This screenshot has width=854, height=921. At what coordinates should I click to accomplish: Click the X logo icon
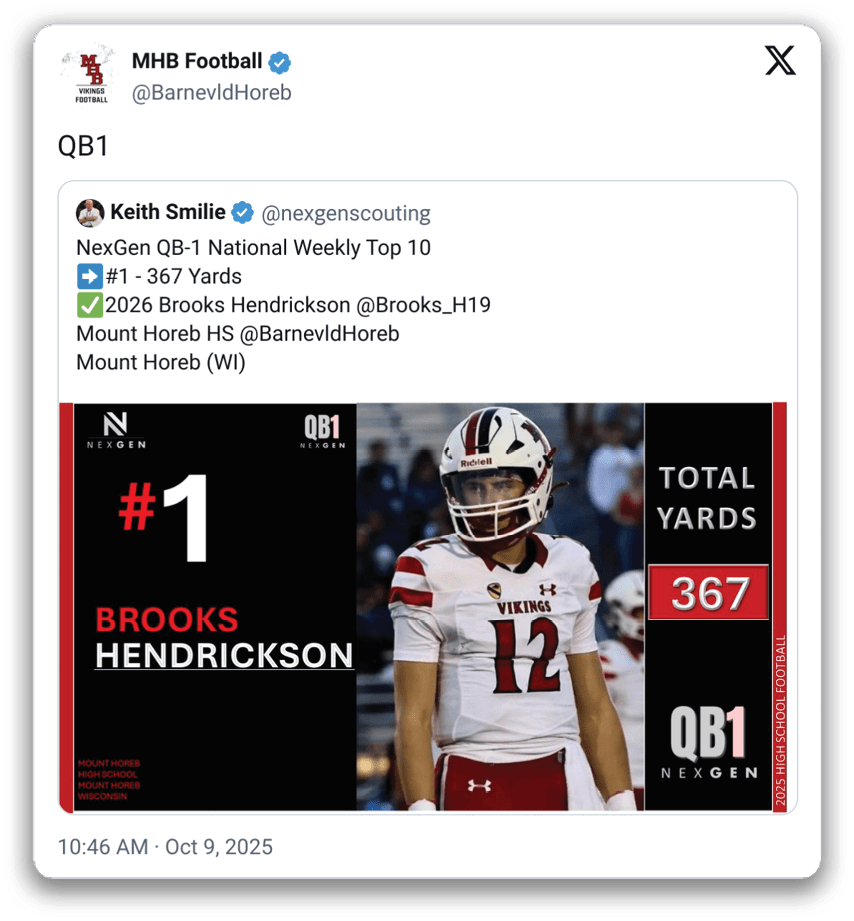(780, 60)
